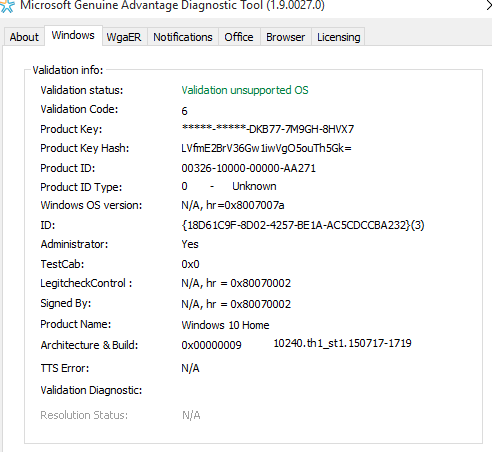
Task: Click the Administrator value 'Yes'
Action: point(190,244)
